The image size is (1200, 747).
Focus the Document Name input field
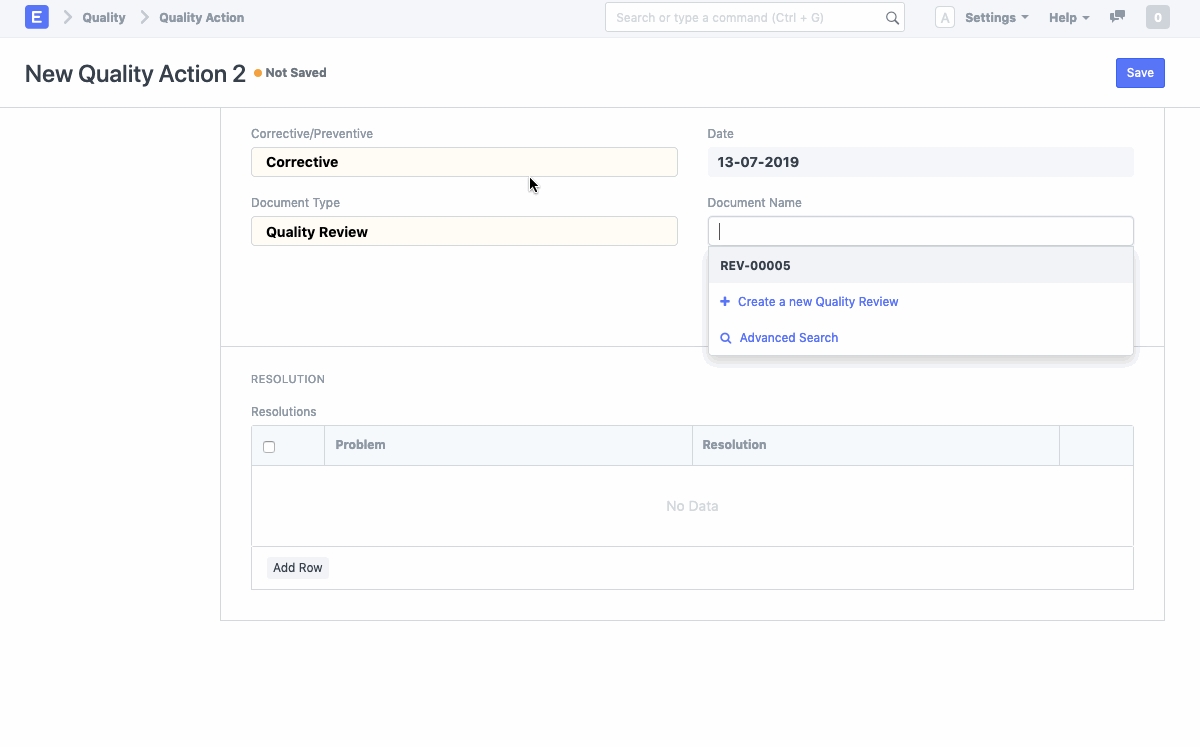point(920,232)
